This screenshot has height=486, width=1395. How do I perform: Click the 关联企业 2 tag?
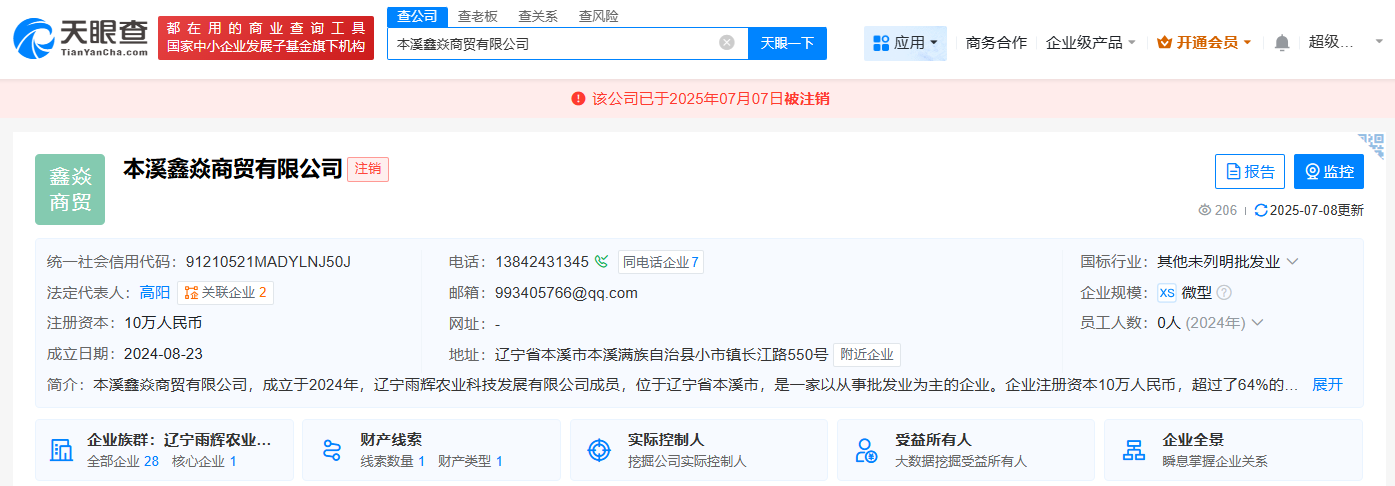[x=225, y=293]
